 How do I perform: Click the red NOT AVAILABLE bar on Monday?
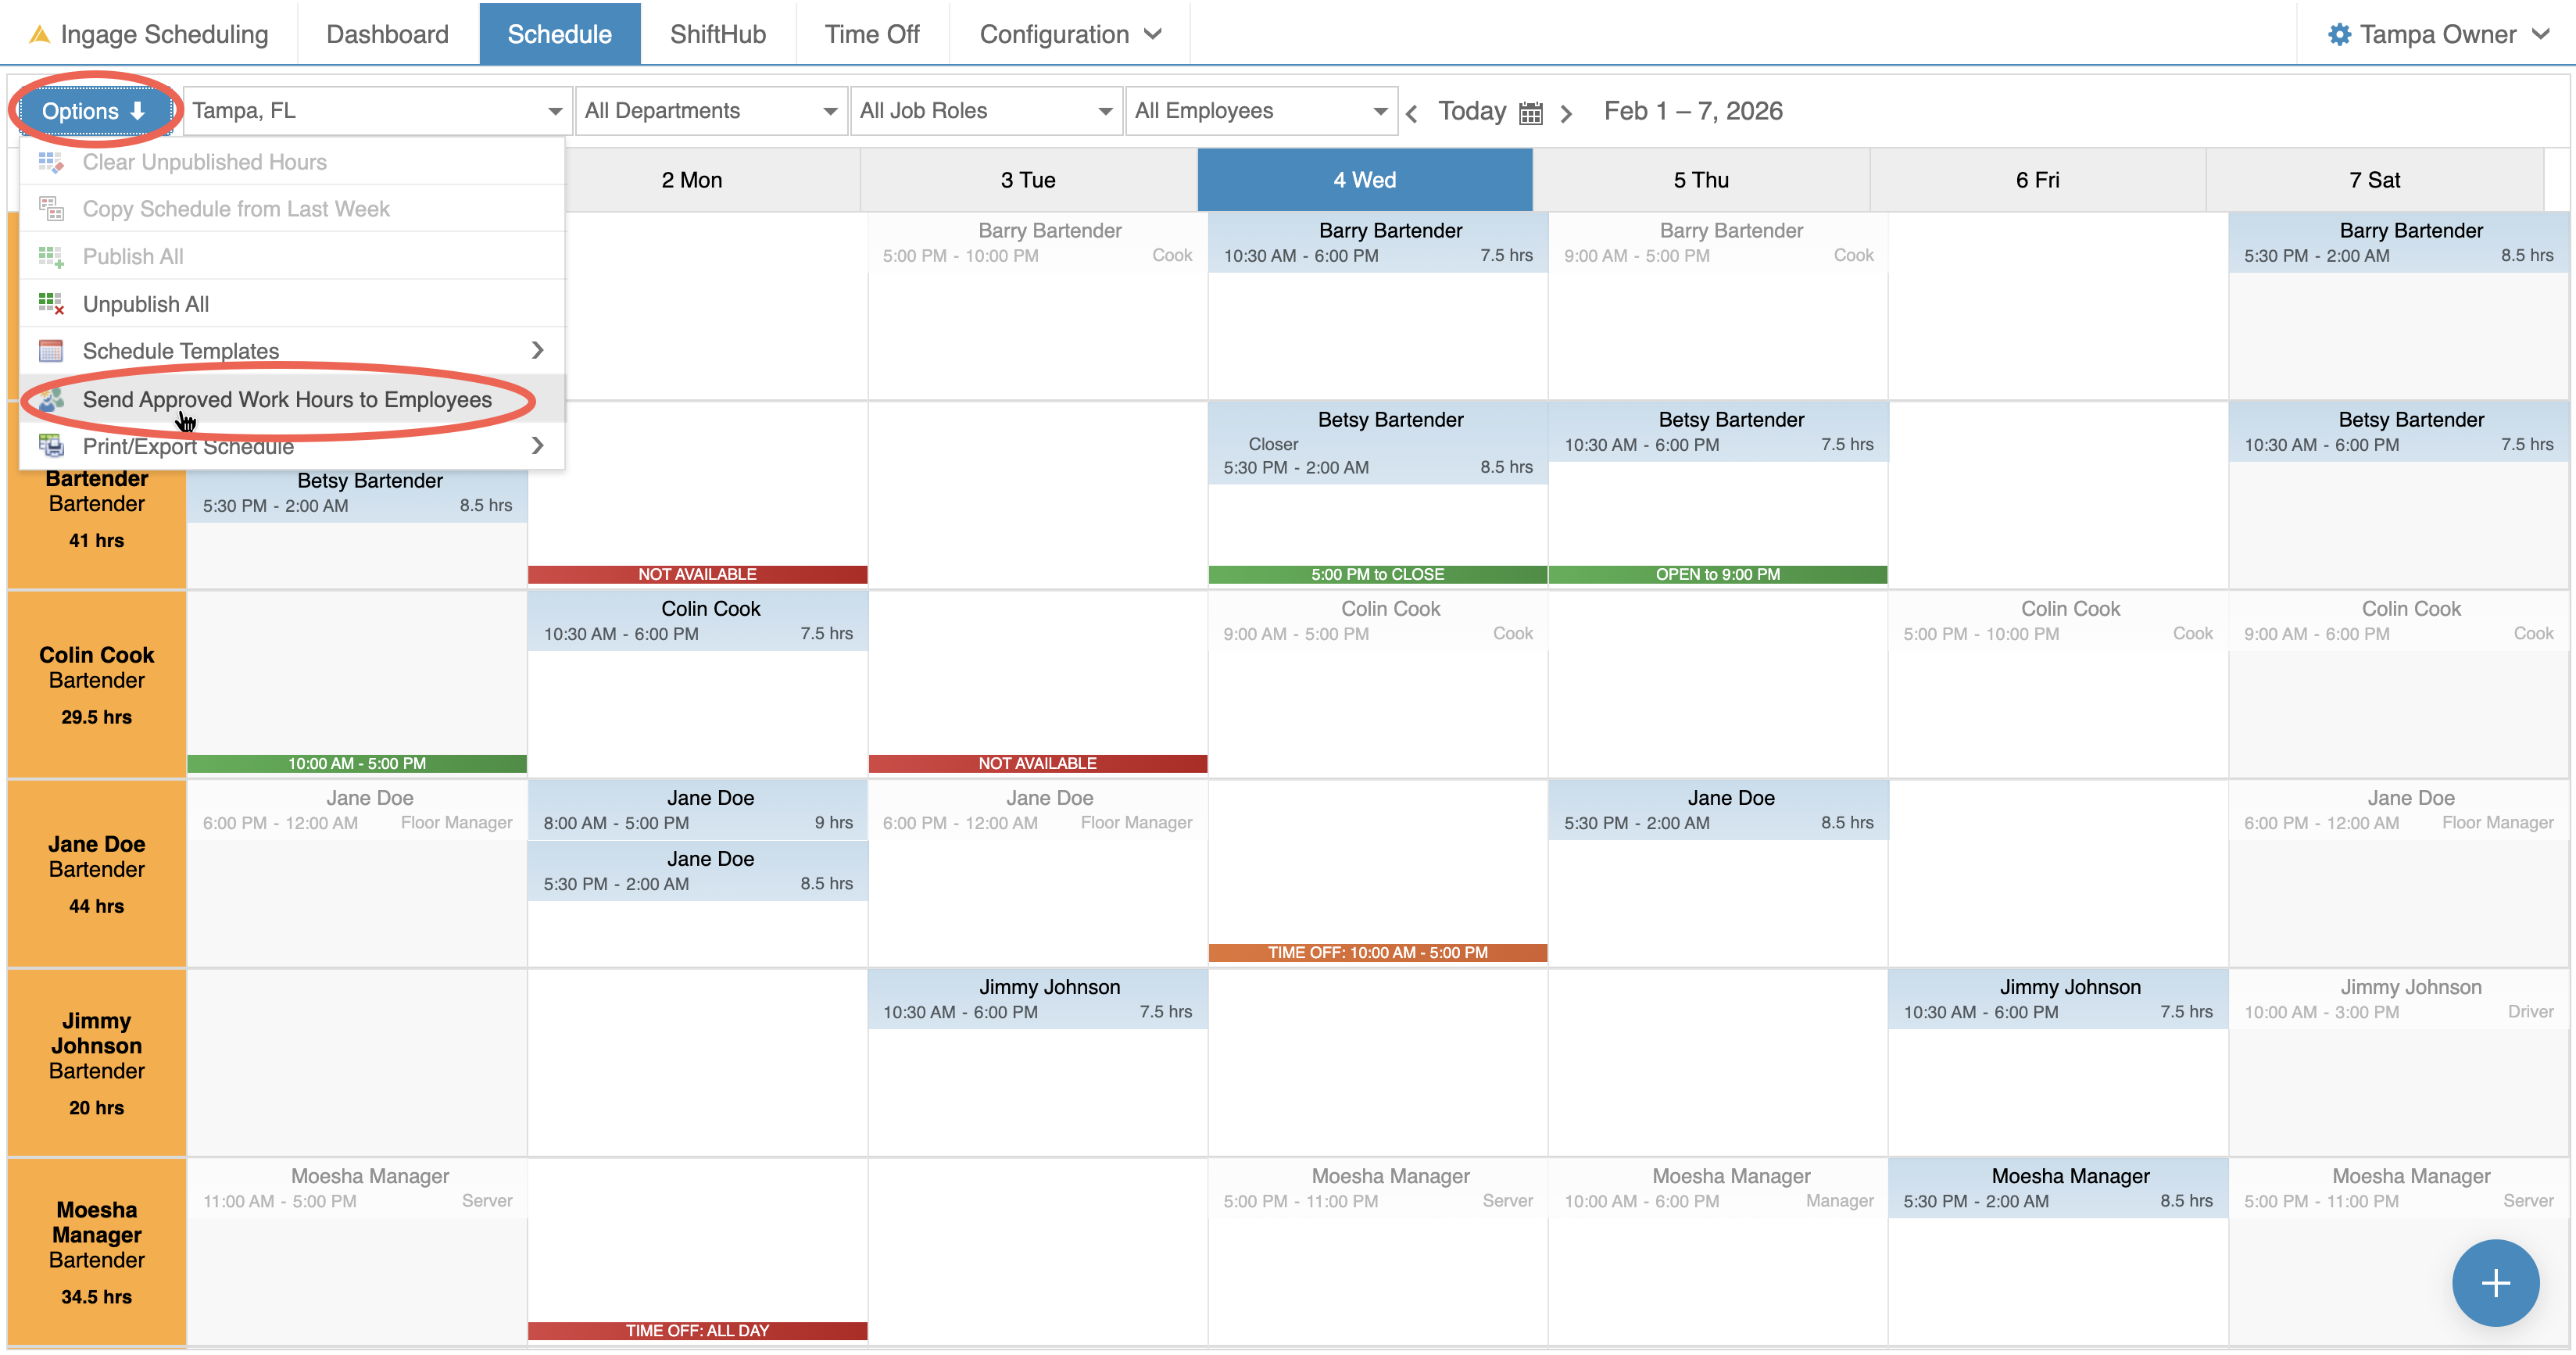pyautogui.click(x=697, y=574)
